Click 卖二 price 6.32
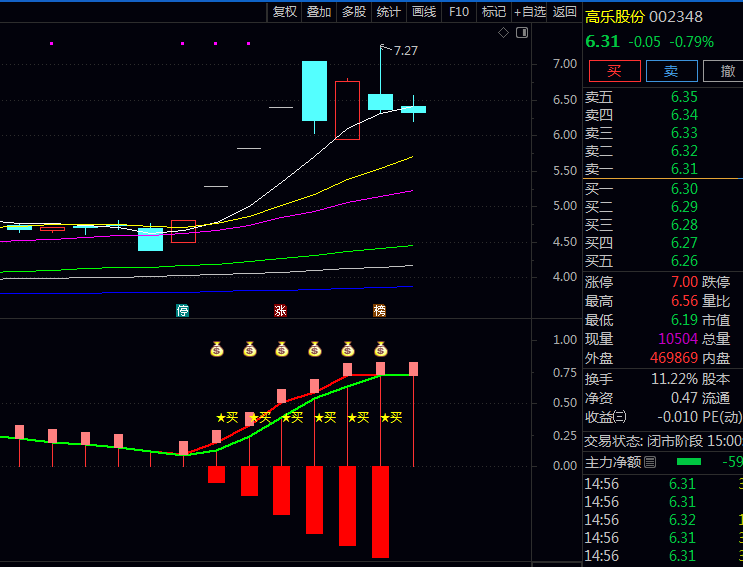Image resolution: width=743 pixels, height=567 pixels. tap(684, 151)
